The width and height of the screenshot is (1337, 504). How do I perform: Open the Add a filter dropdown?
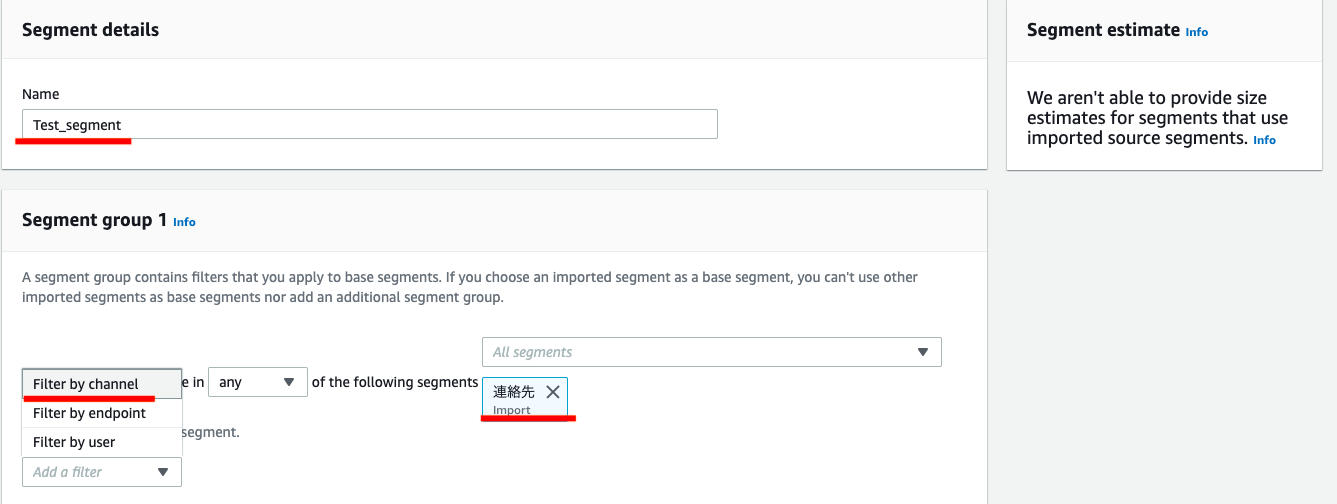(x=90, y=472)
